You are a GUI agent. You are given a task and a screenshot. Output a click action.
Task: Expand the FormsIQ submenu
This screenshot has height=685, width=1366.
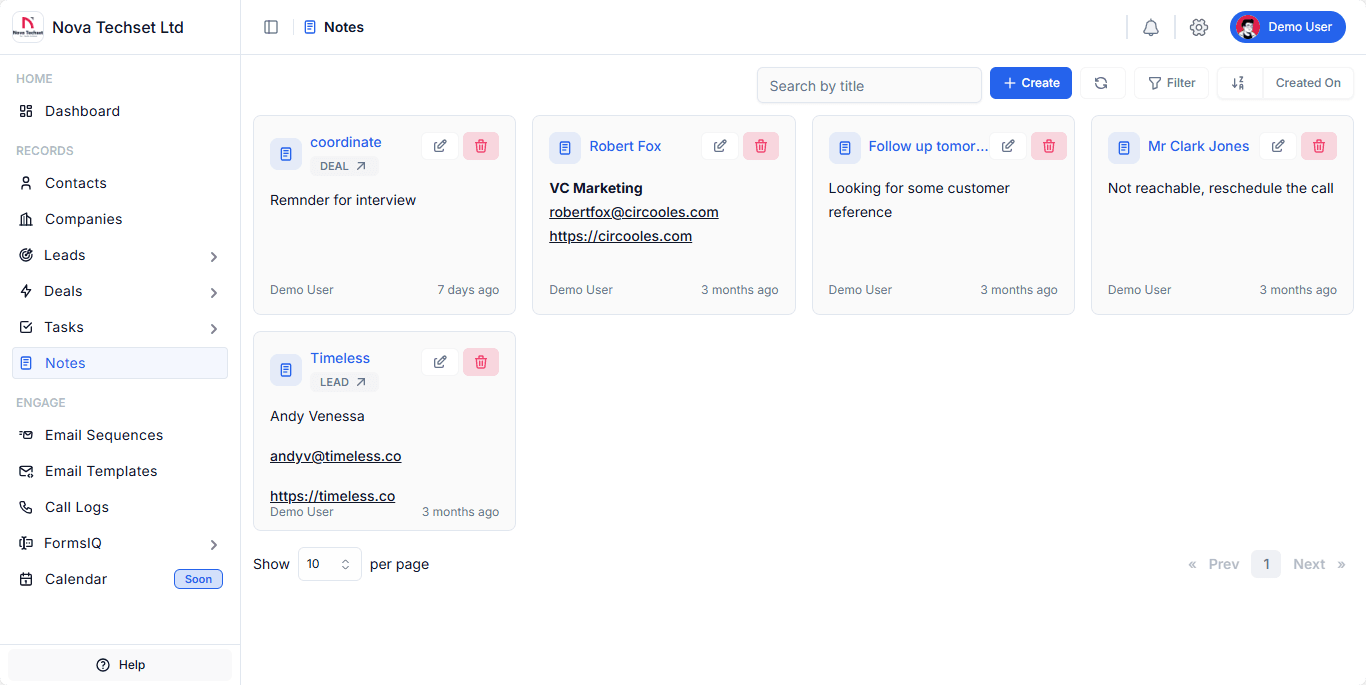coord(213,544)
